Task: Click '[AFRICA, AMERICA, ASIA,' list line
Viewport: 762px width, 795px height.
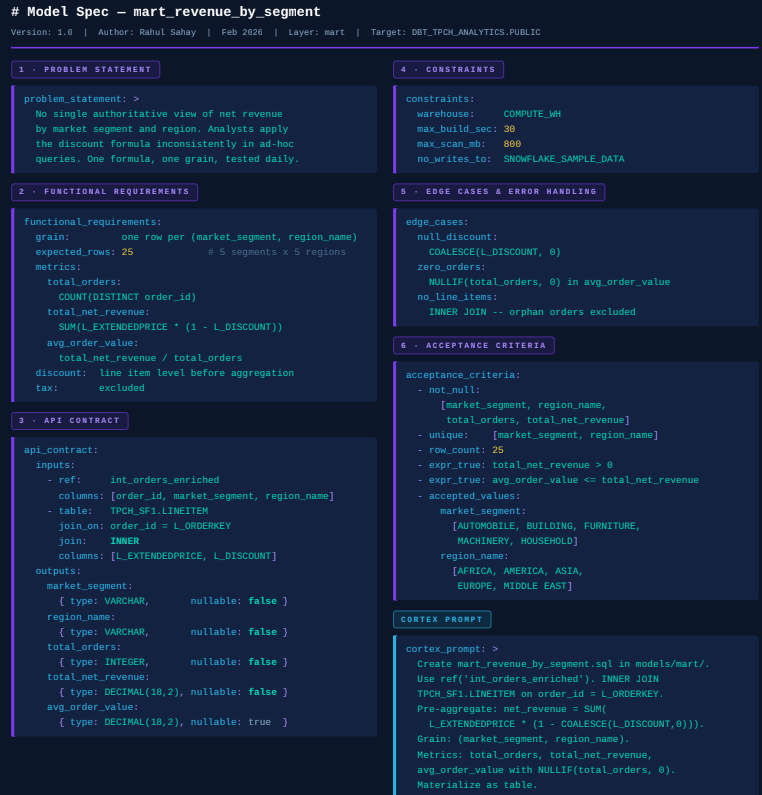Action: pyautogui.click(x=518, y=571)
